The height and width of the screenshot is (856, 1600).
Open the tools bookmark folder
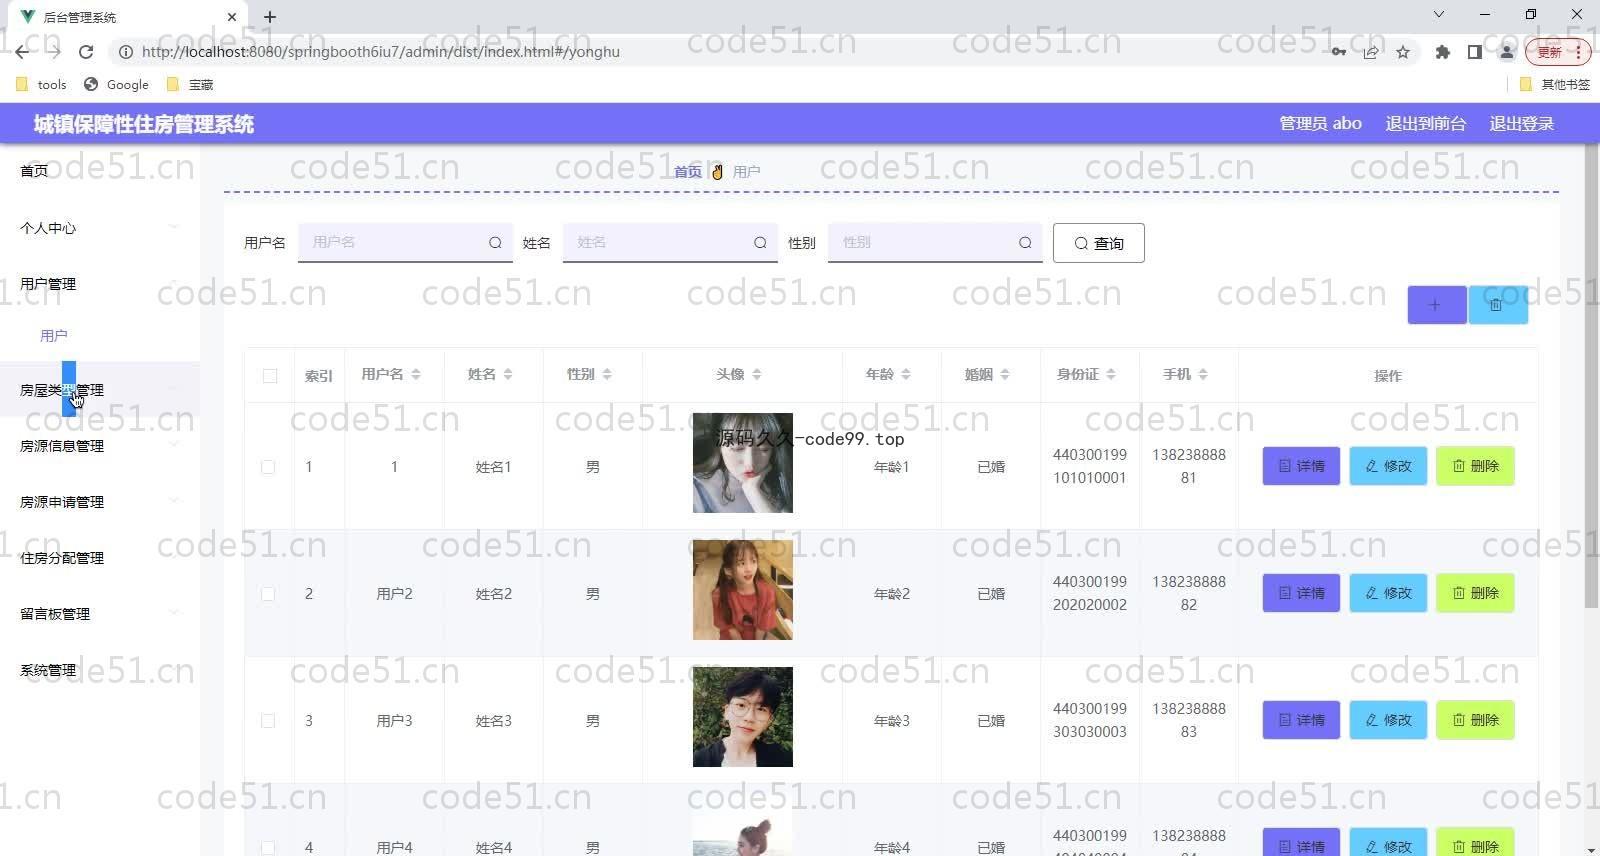coord(42,85)
